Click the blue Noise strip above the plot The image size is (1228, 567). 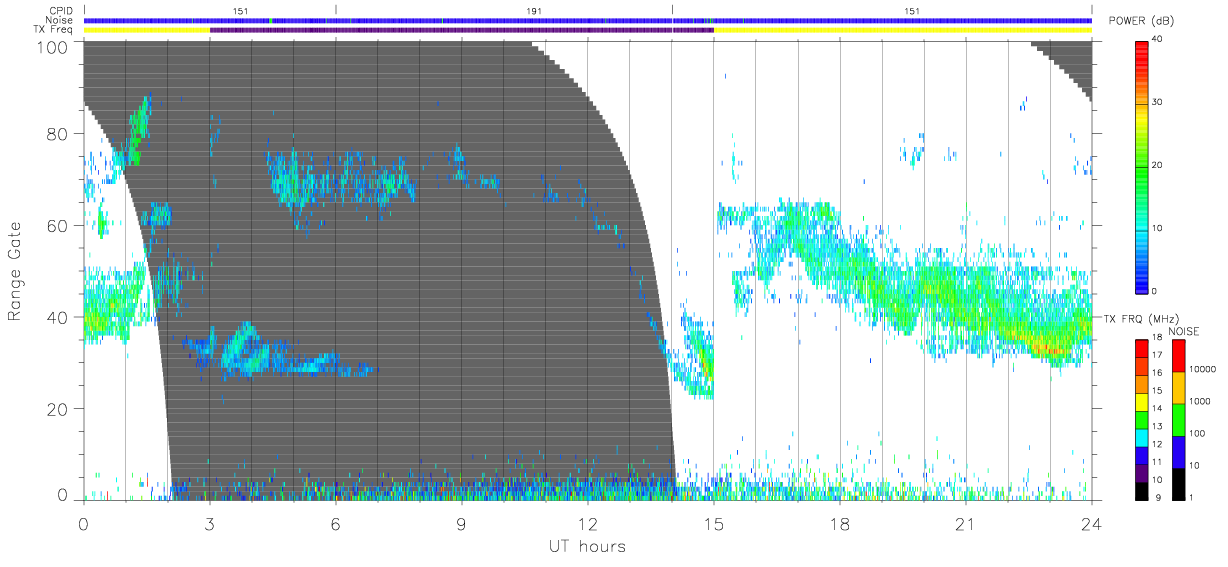(587, 20)
